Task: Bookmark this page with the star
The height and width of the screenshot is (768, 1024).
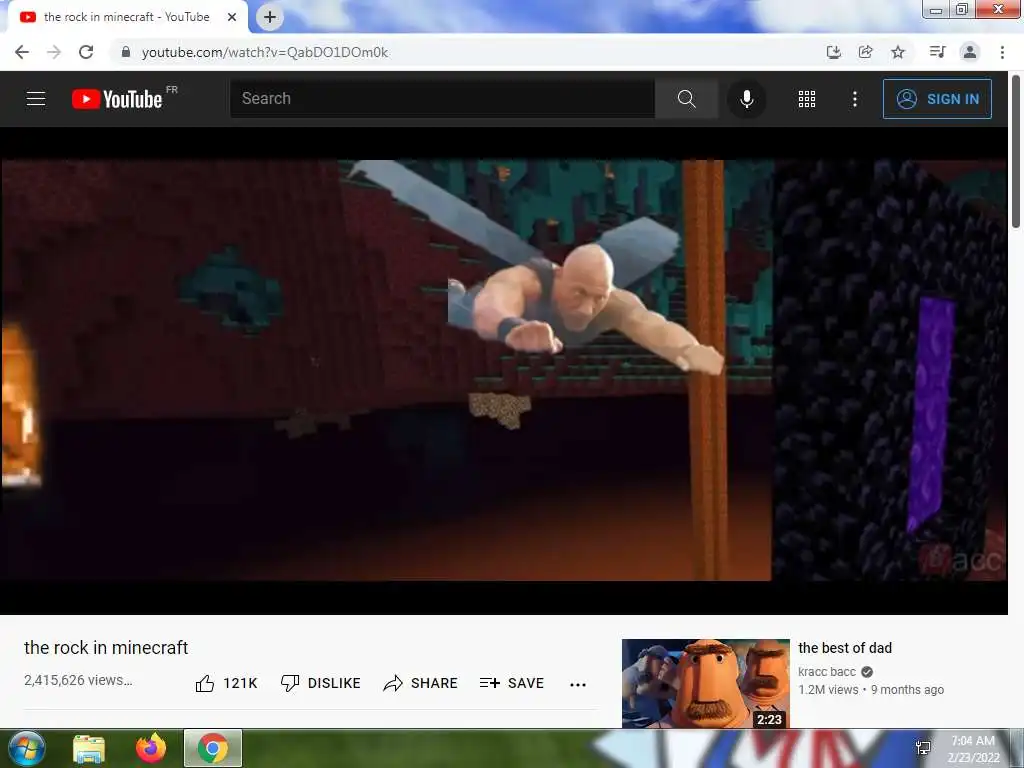Action: pos(898,52)
